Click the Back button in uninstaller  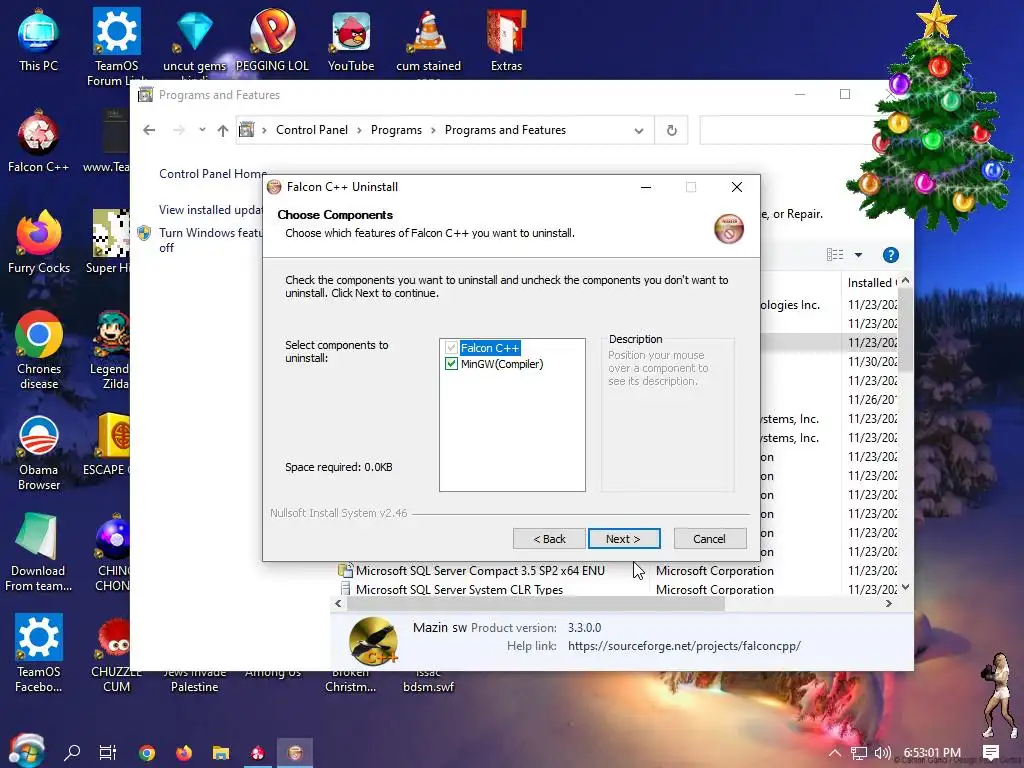pyautogui.click(x=549, y=539)
